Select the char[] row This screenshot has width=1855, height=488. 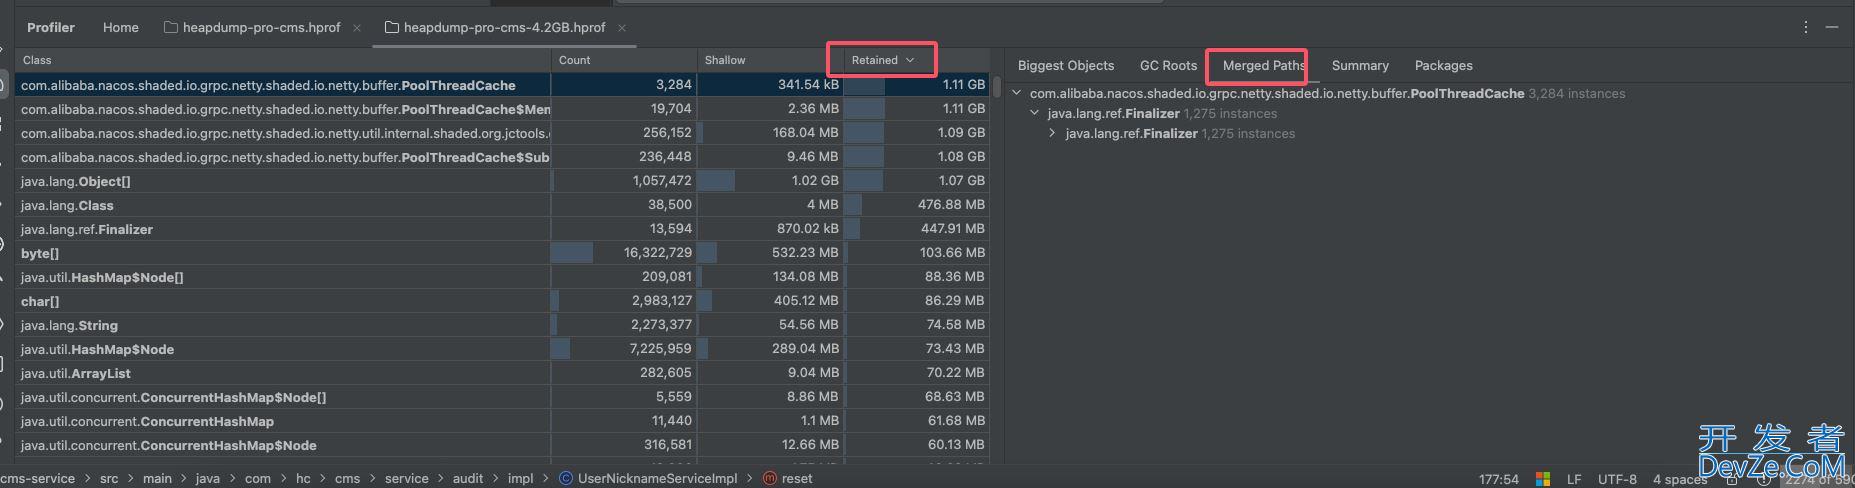[x=502, y=301]
